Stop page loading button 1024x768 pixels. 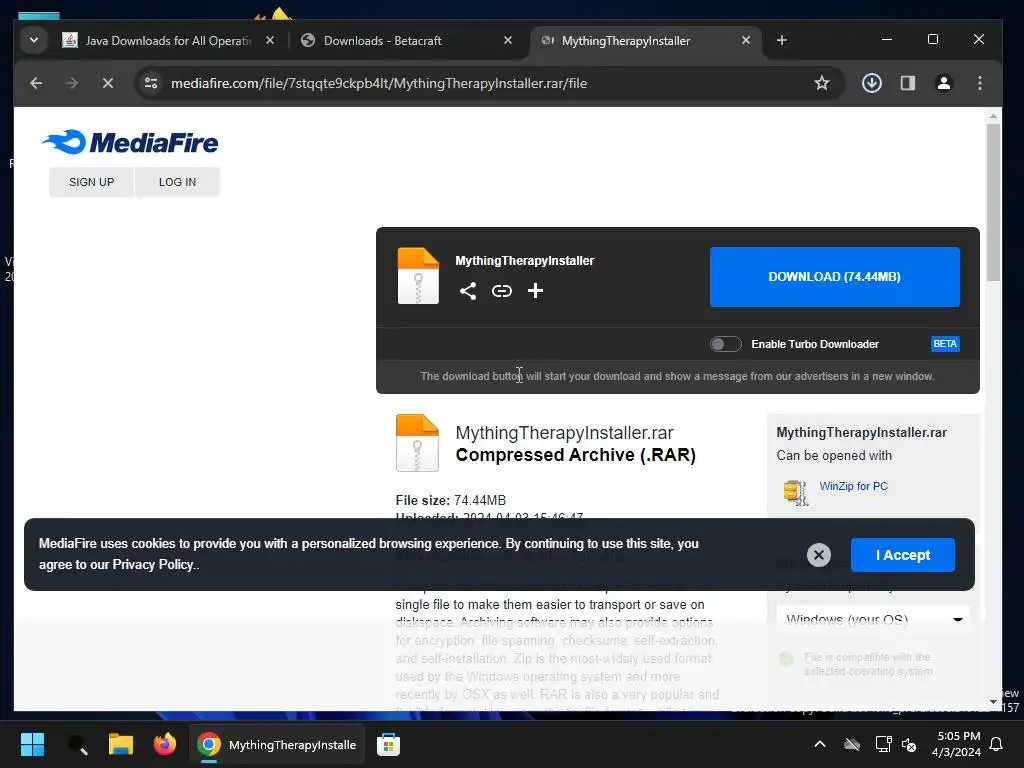tap(108, 83)
